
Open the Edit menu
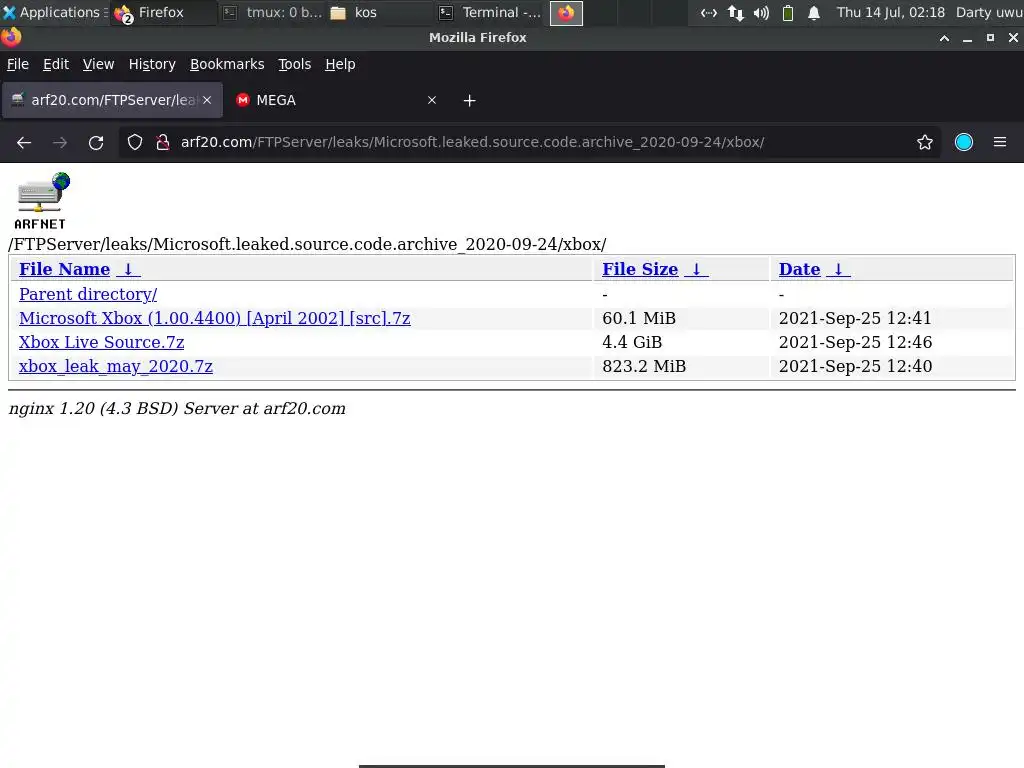click(x=56, y=64)
